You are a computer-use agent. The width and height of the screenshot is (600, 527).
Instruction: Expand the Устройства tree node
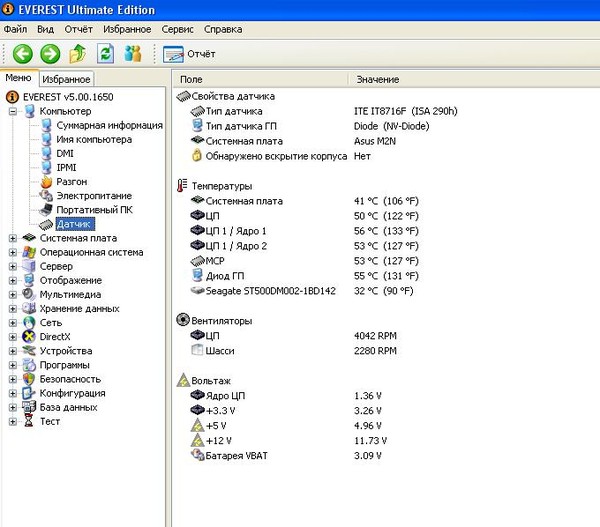(x=13, y=351)
